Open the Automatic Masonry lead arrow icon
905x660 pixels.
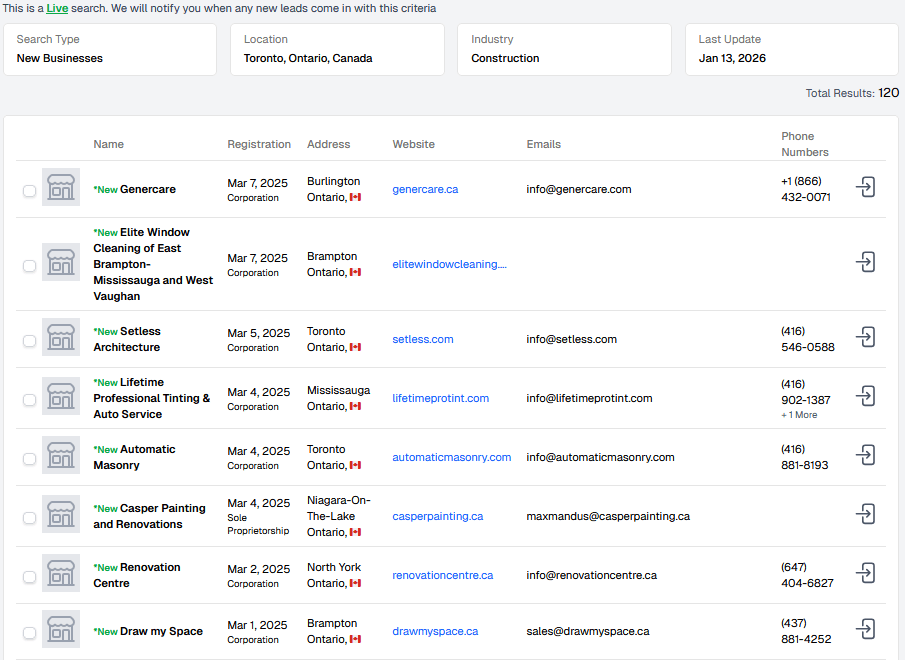(866, 455)
